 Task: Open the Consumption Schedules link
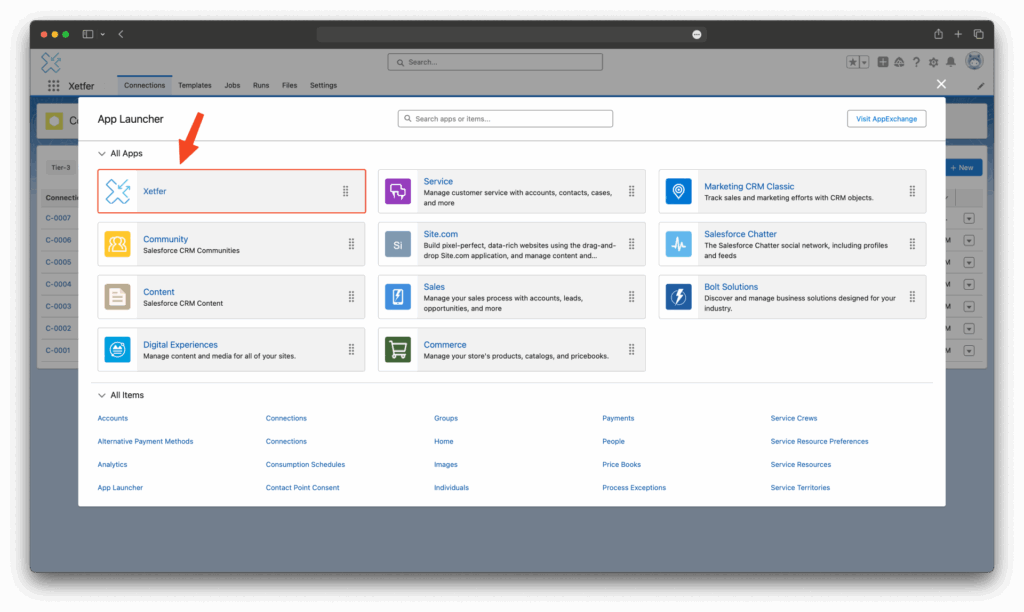[x=305, y=464]
